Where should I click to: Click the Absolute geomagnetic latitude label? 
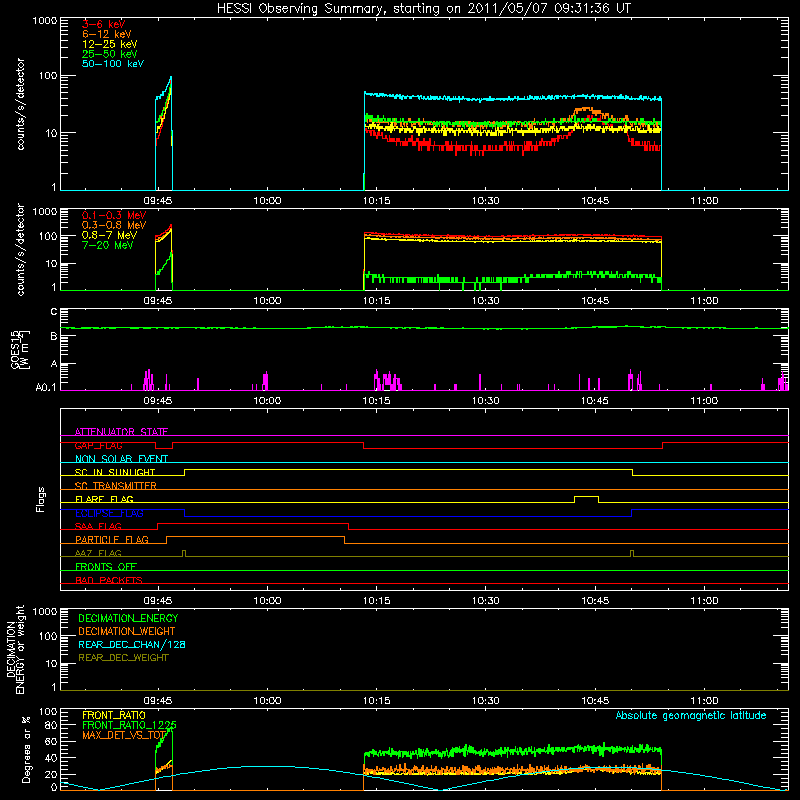[x=691, y=716]
